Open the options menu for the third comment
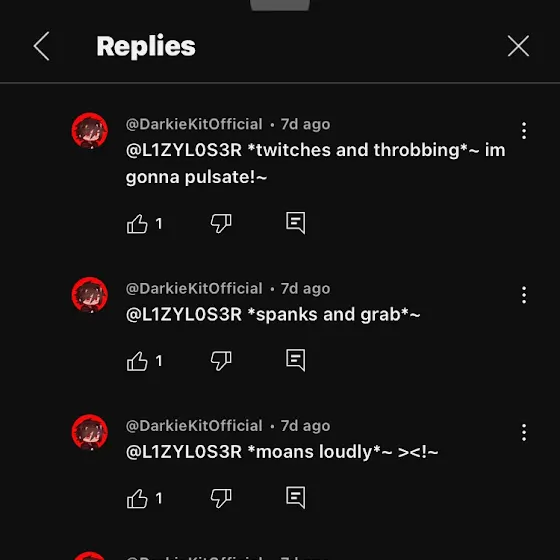The width and height of the screenshot is (560, 560). coord(524,432)
